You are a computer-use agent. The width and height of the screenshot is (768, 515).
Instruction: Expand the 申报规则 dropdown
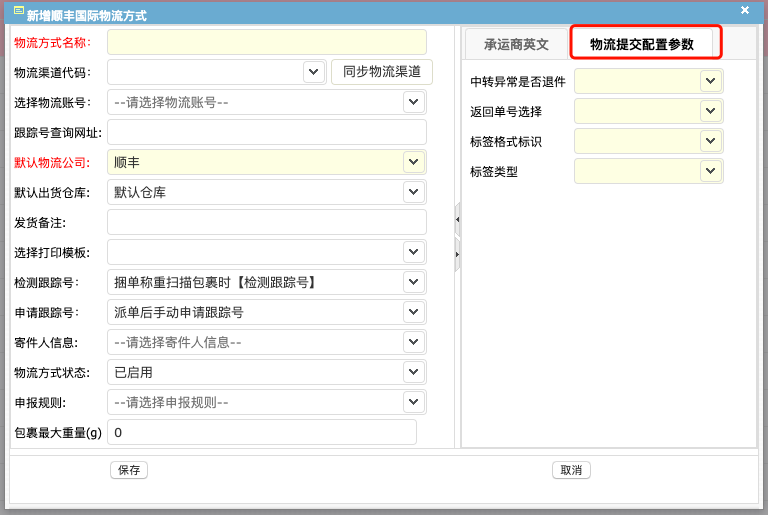click(414, 402)
